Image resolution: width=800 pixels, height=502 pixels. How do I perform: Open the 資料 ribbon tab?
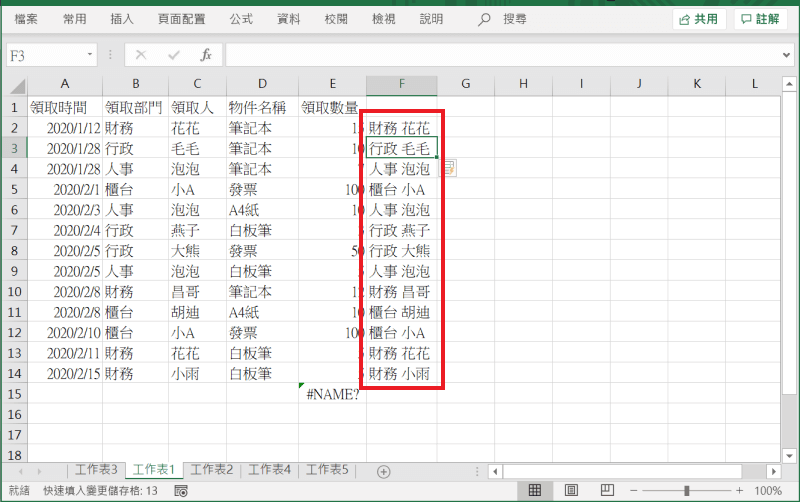pos(288,19)
